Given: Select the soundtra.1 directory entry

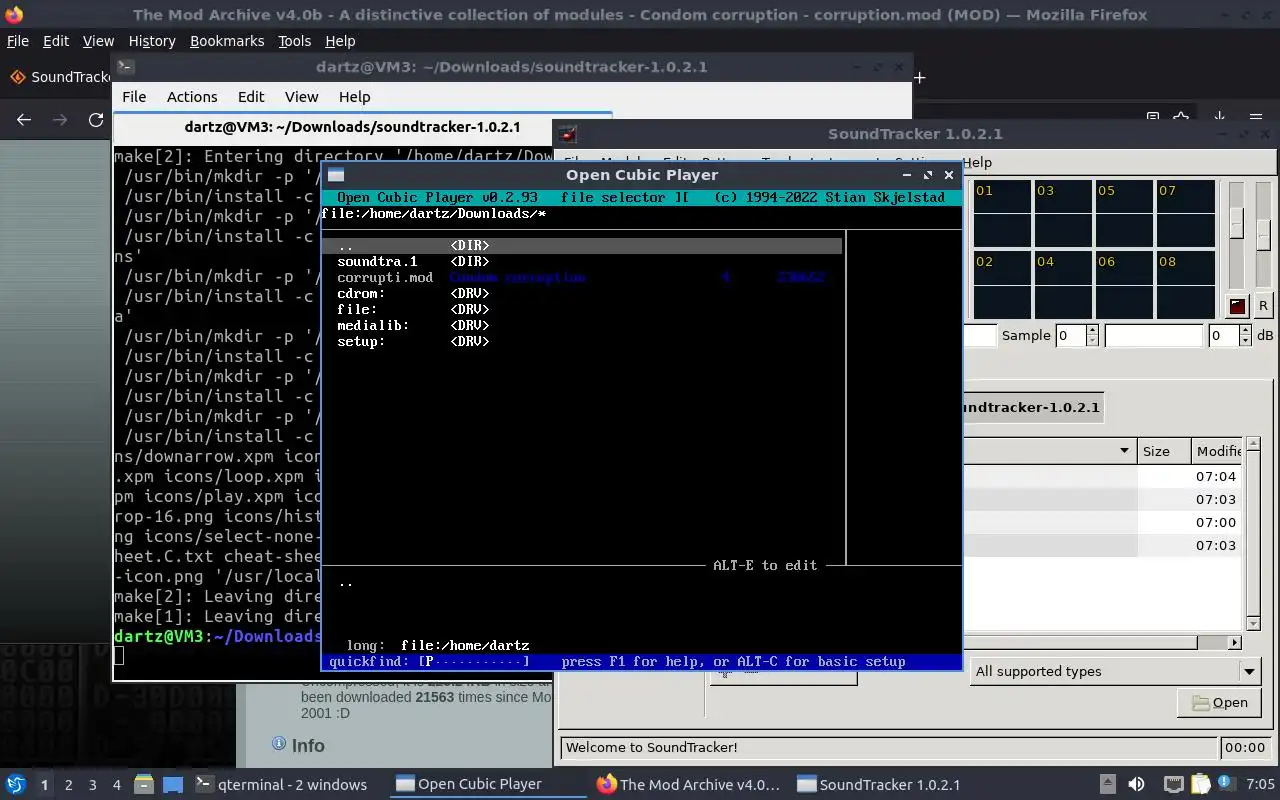Looking at the screenshot, I should click(x=581, y=261).
